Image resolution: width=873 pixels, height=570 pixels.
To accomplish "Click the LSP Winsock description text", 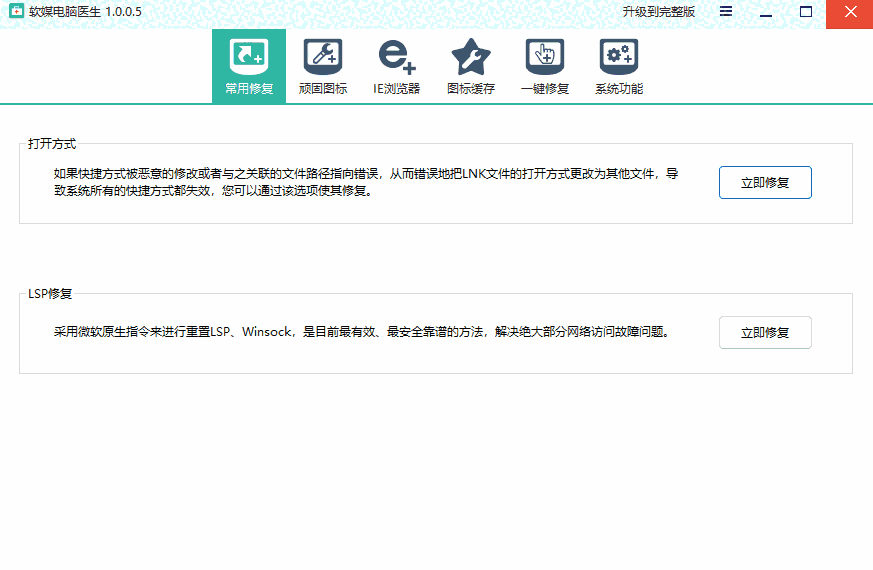I will (x=360, y=332).
